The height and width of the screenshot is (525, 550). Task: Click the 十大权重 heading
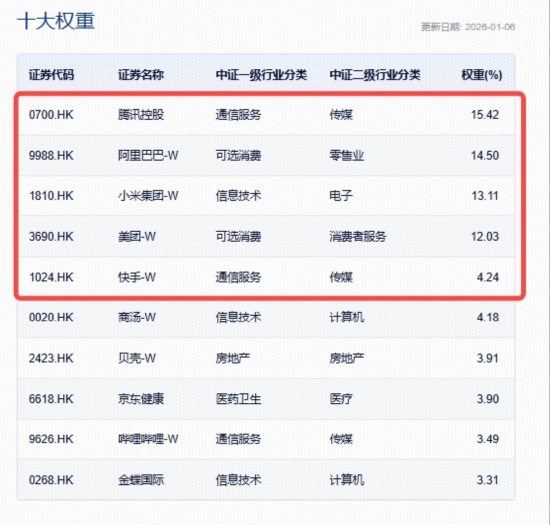tap(56, 21)
